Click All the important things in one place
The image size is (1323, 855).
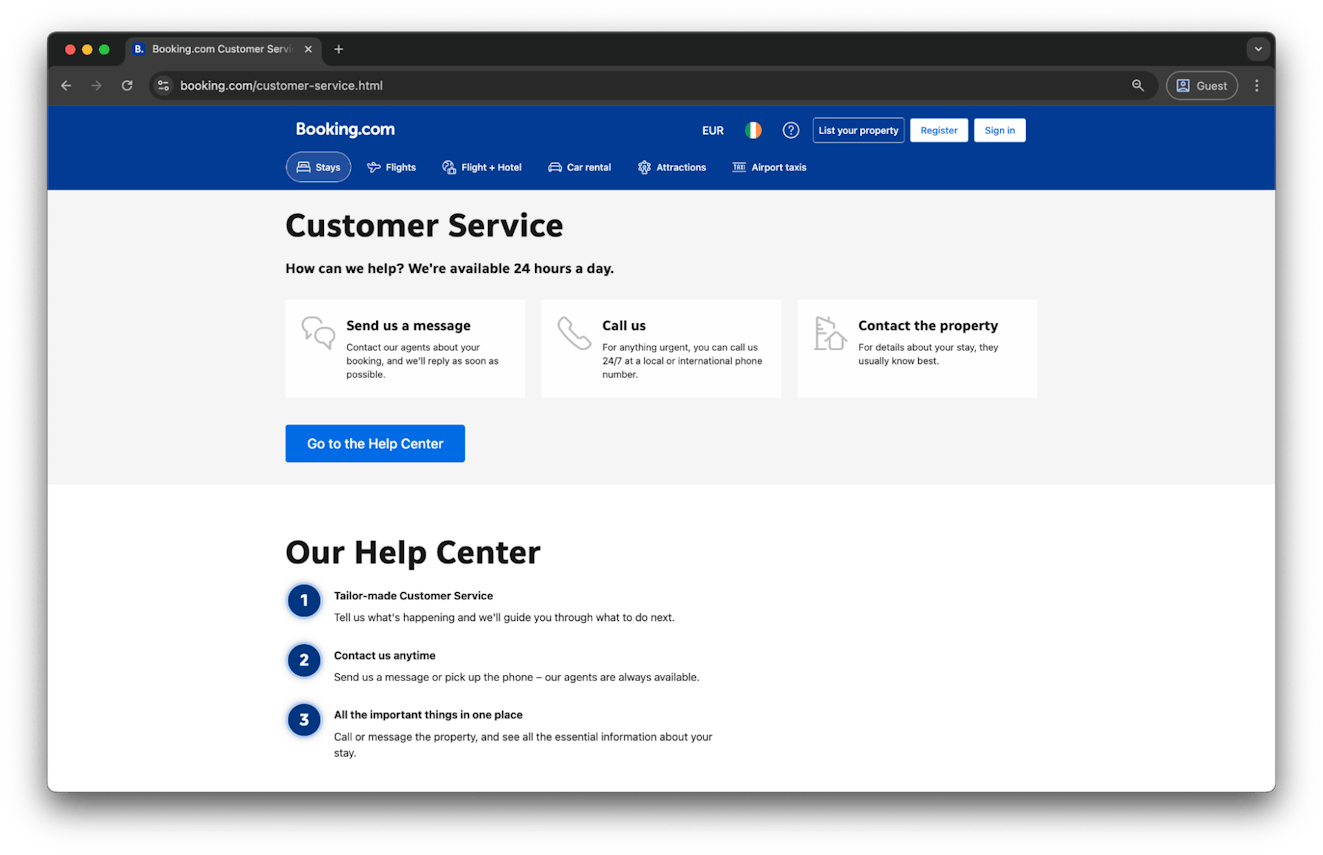pos(428,715)
